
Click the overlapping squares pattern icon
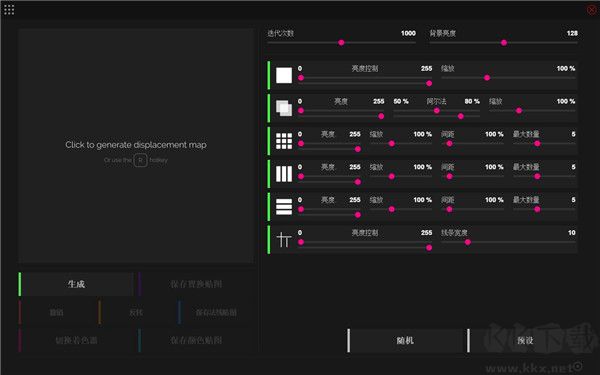point(284,108)
